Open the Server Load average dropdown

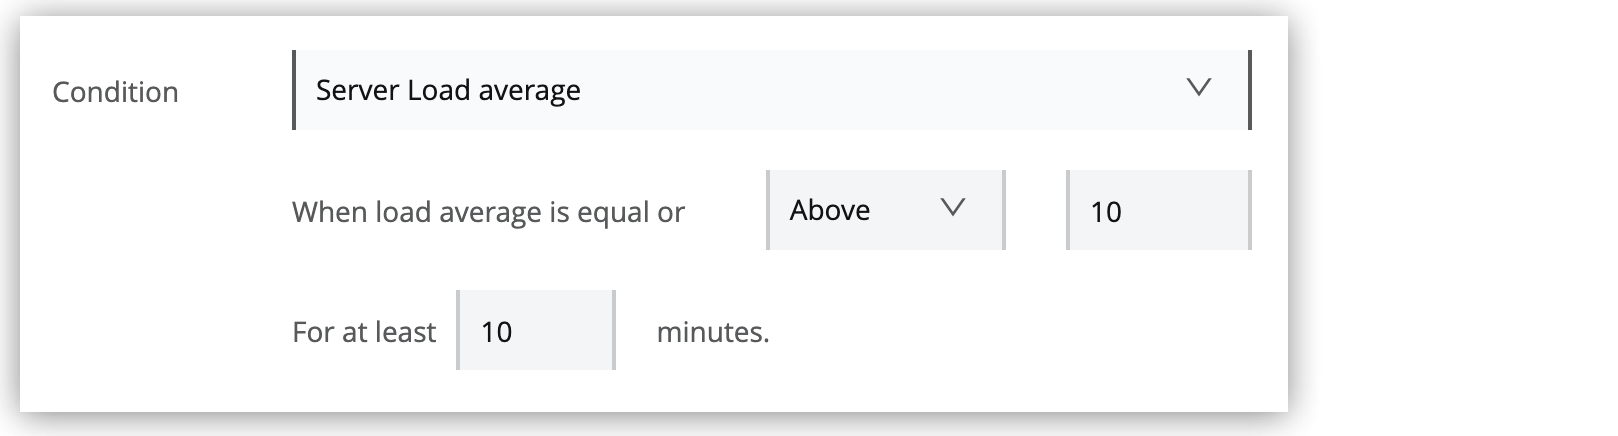click(x=770, y=90)
